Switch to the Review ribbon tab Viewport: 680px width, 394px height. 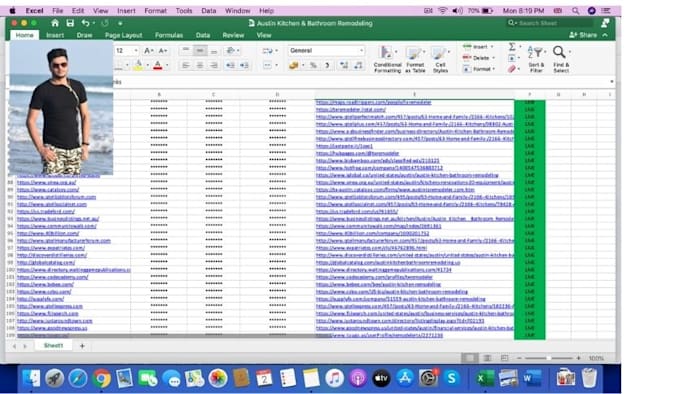click(x=233, y=35)
